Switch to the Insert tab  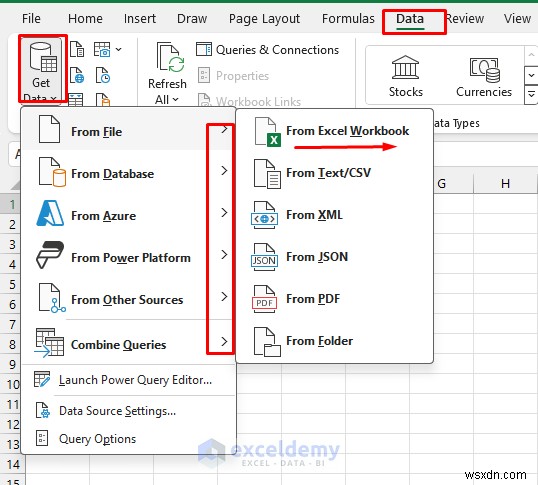140,19
